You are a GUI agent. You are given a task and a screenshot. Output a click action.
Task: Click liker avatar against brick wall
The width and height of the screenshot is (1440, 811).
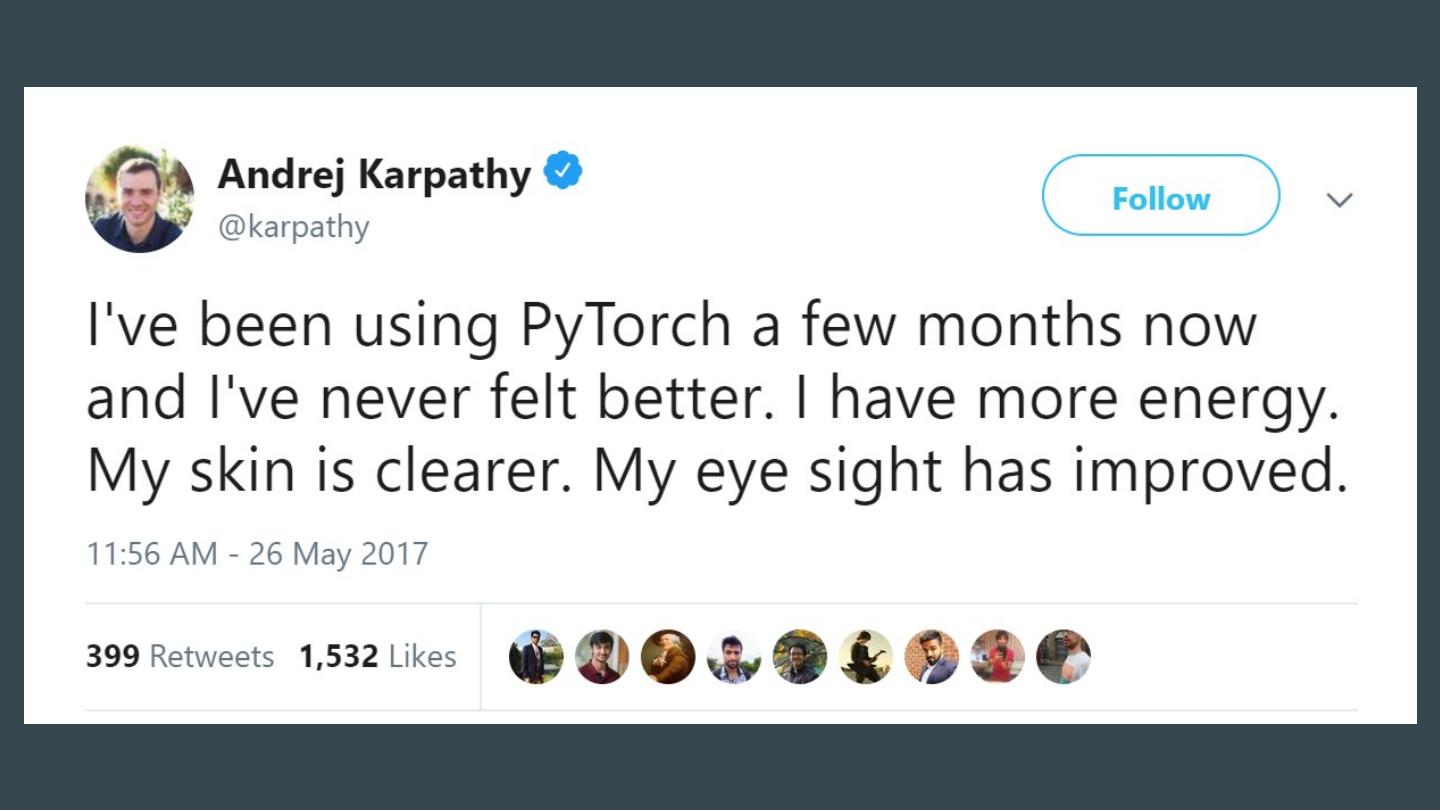[931, 657]
